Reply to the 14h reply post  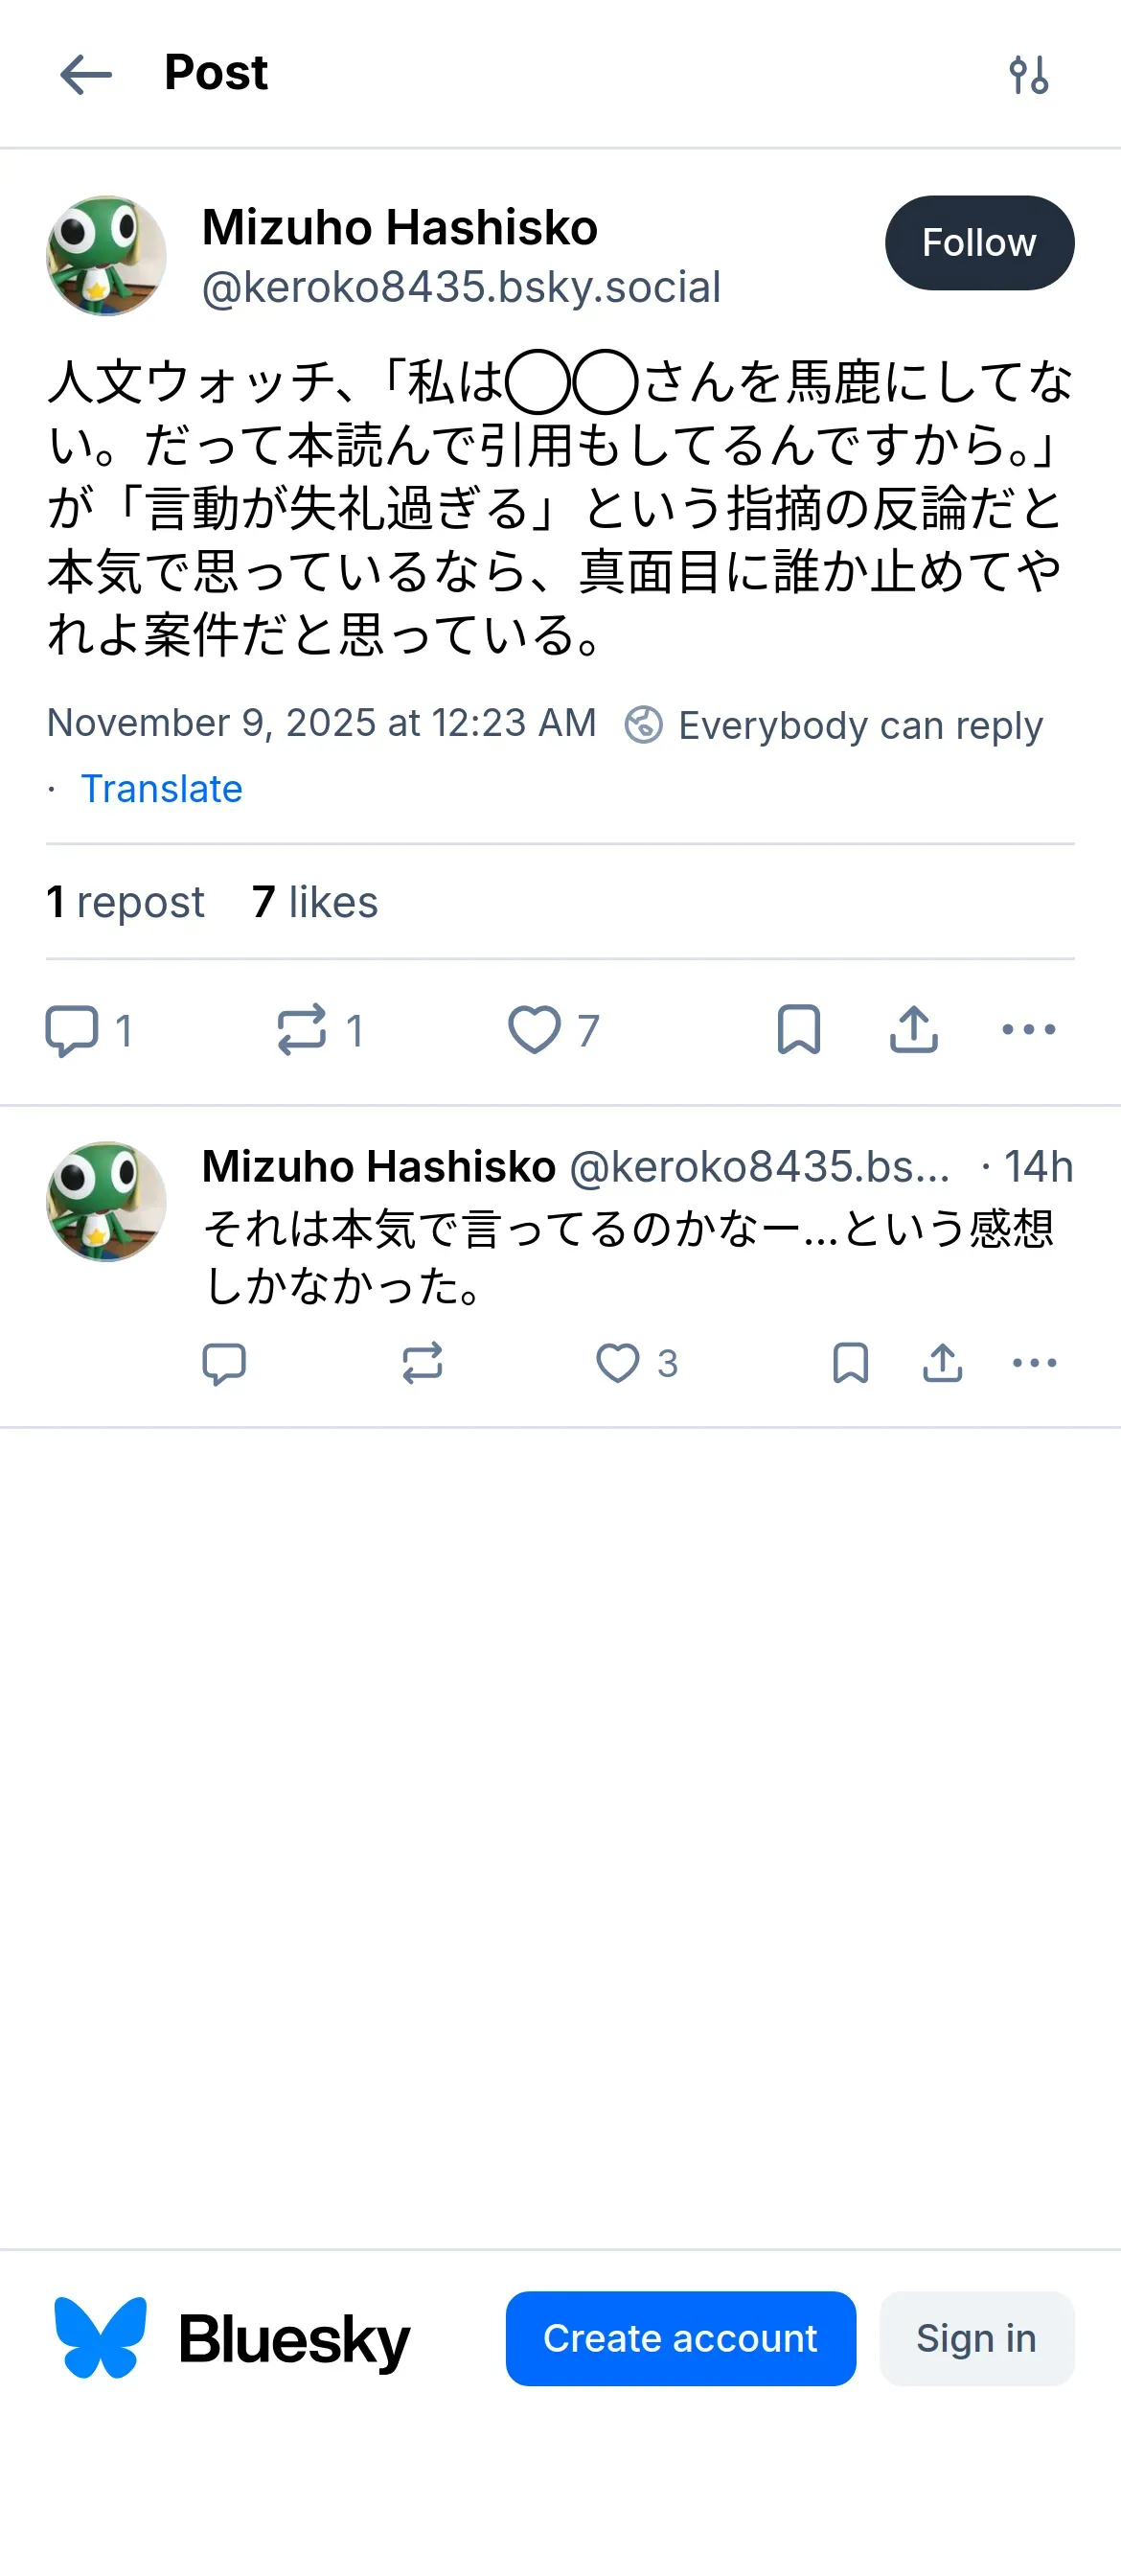(x=224, y=1363)
